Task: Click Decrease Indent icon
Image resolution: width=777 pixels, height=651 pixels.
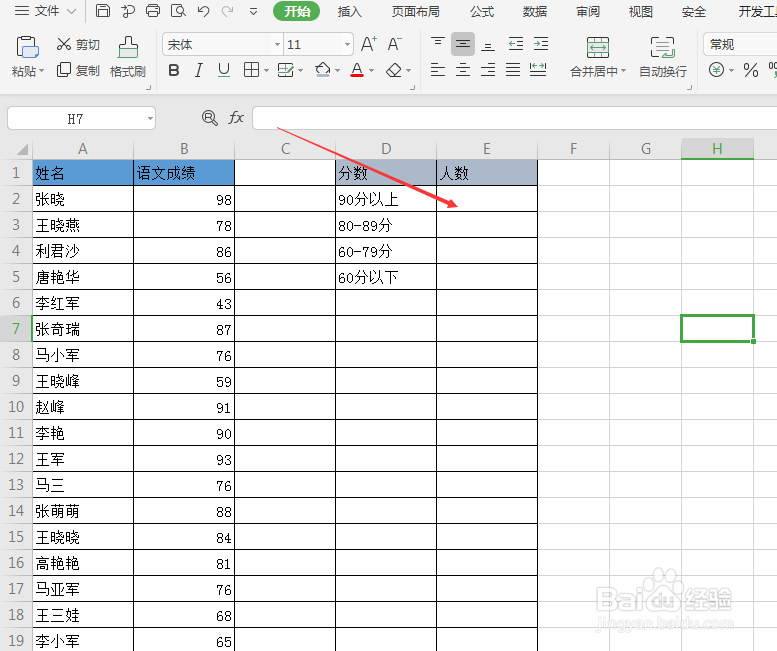Action: point(516,44)
